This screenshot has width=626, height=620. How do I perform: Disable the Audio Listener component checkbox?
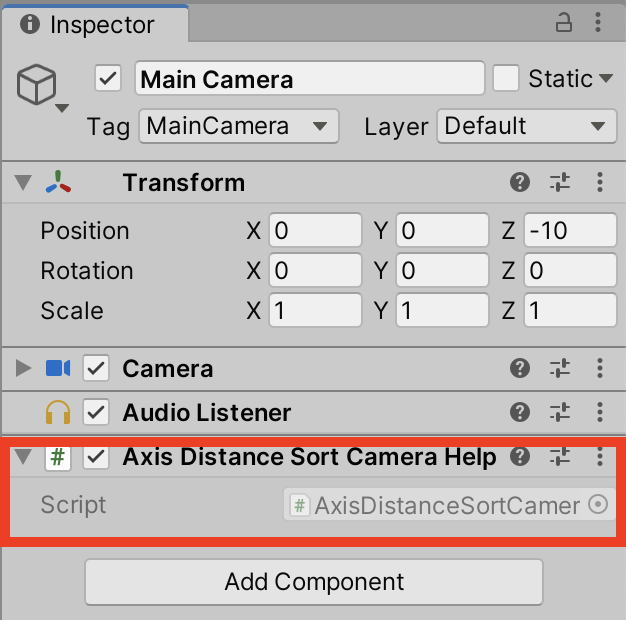pos(96,412)
